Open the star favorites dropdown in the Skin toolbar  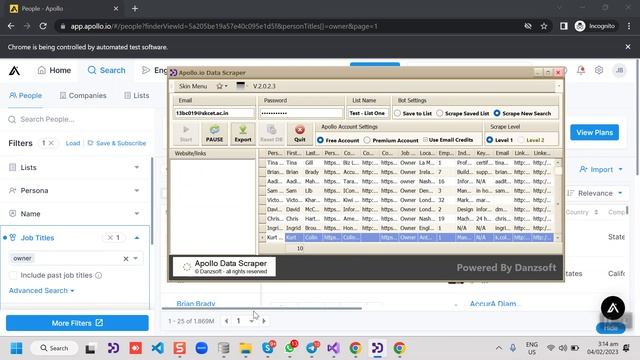click(222, 86)
